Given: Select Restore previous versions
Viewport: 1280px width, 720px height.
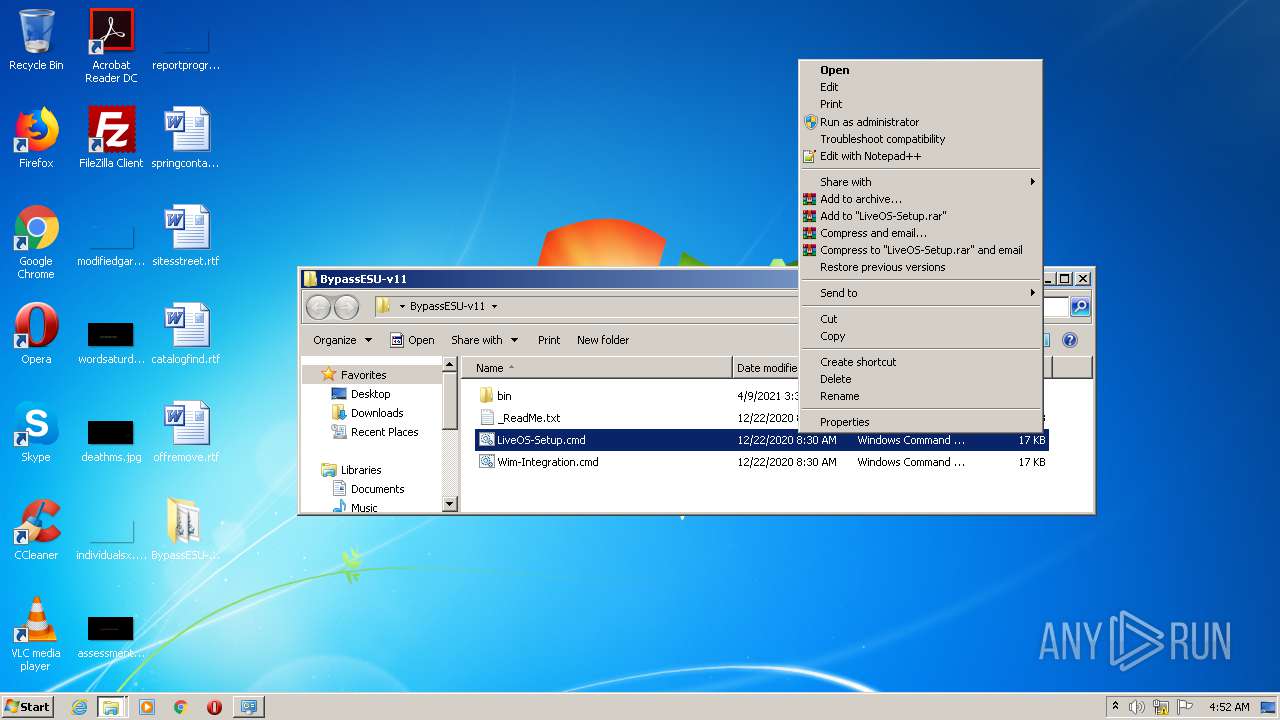Looking at the screenshot, I should [x=920, y=267].
